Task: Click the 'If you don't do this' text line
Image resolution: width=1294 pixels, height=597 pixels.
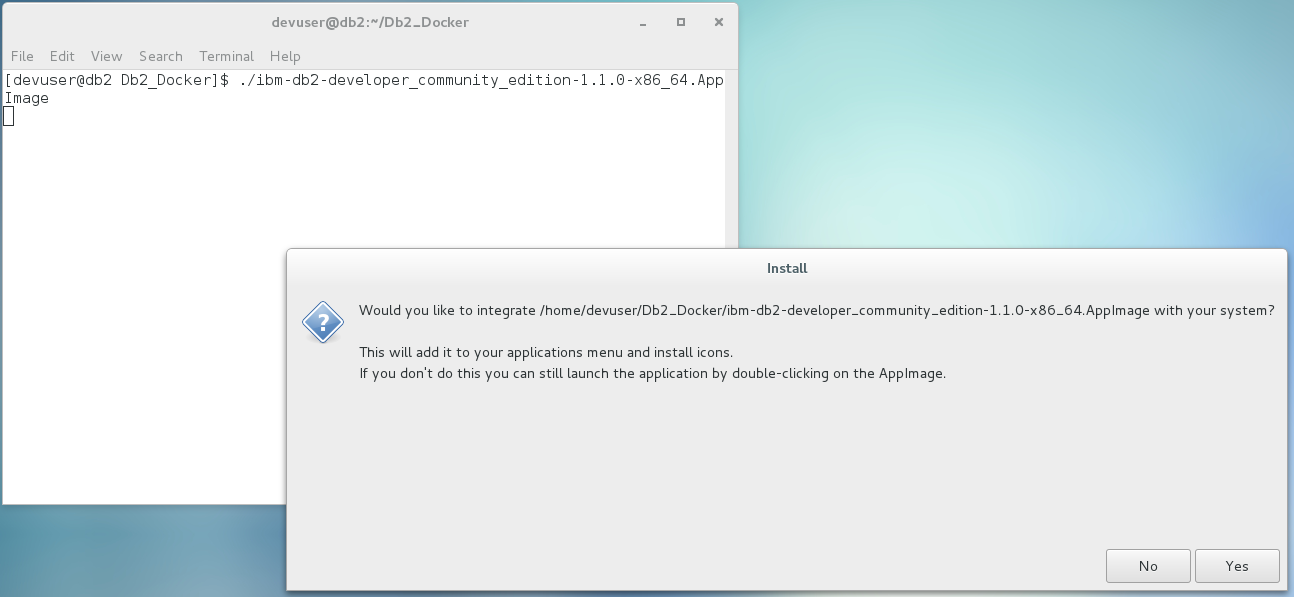Action: point(652,374)
